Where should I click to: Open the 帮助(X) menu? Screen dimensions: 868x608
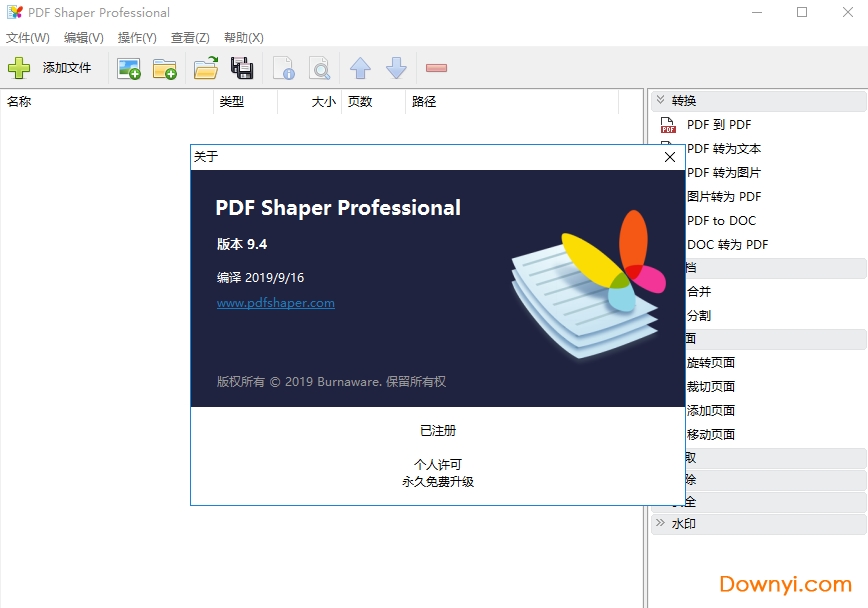coord(243,38)
